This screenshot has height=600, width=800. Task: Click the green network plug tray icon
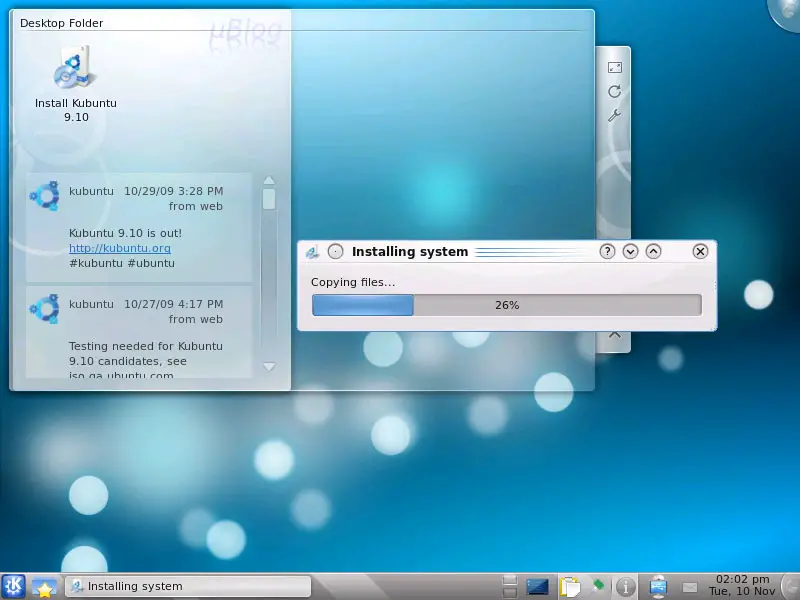coord(597,586)
